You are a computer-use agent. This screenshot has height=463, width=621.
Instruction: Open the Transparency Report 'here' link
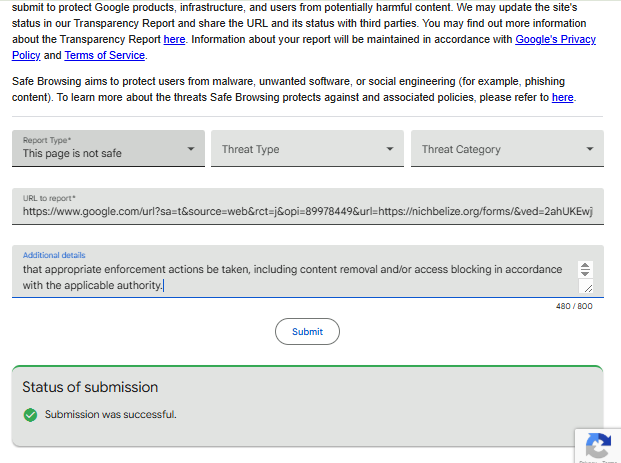click(x=174, y=39)
